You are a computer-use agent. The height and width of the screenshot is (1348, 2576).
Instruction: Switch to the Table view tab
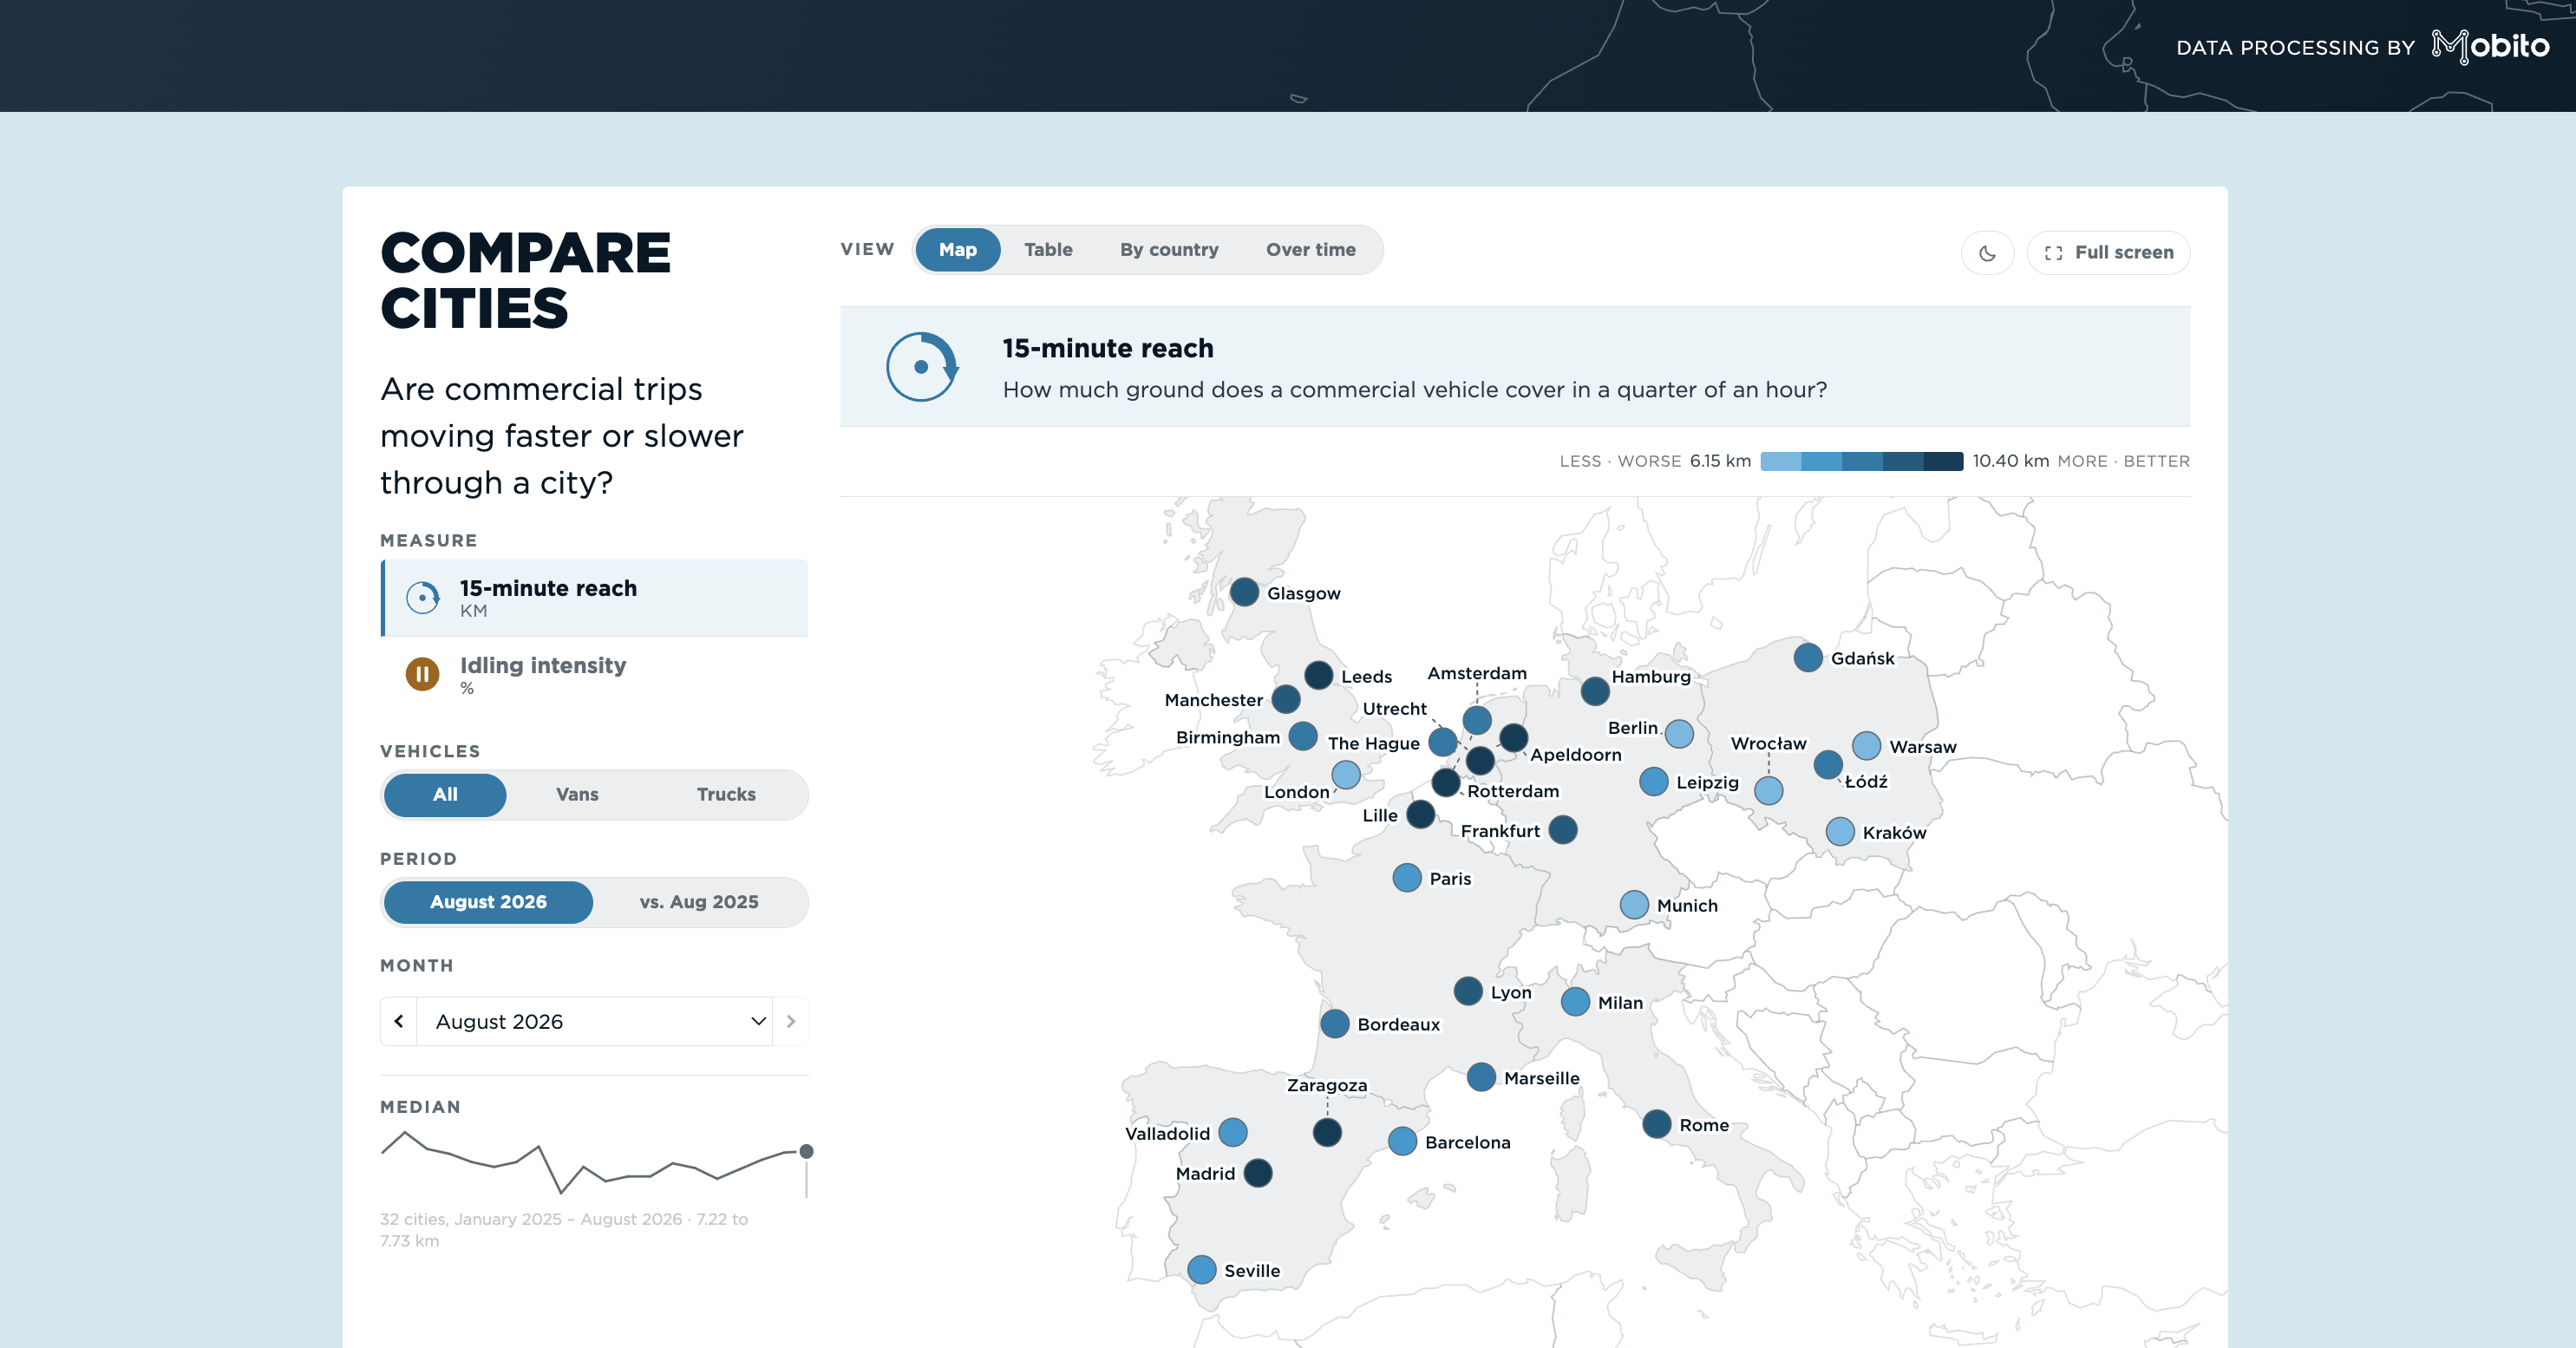[x=1048, y=250]
